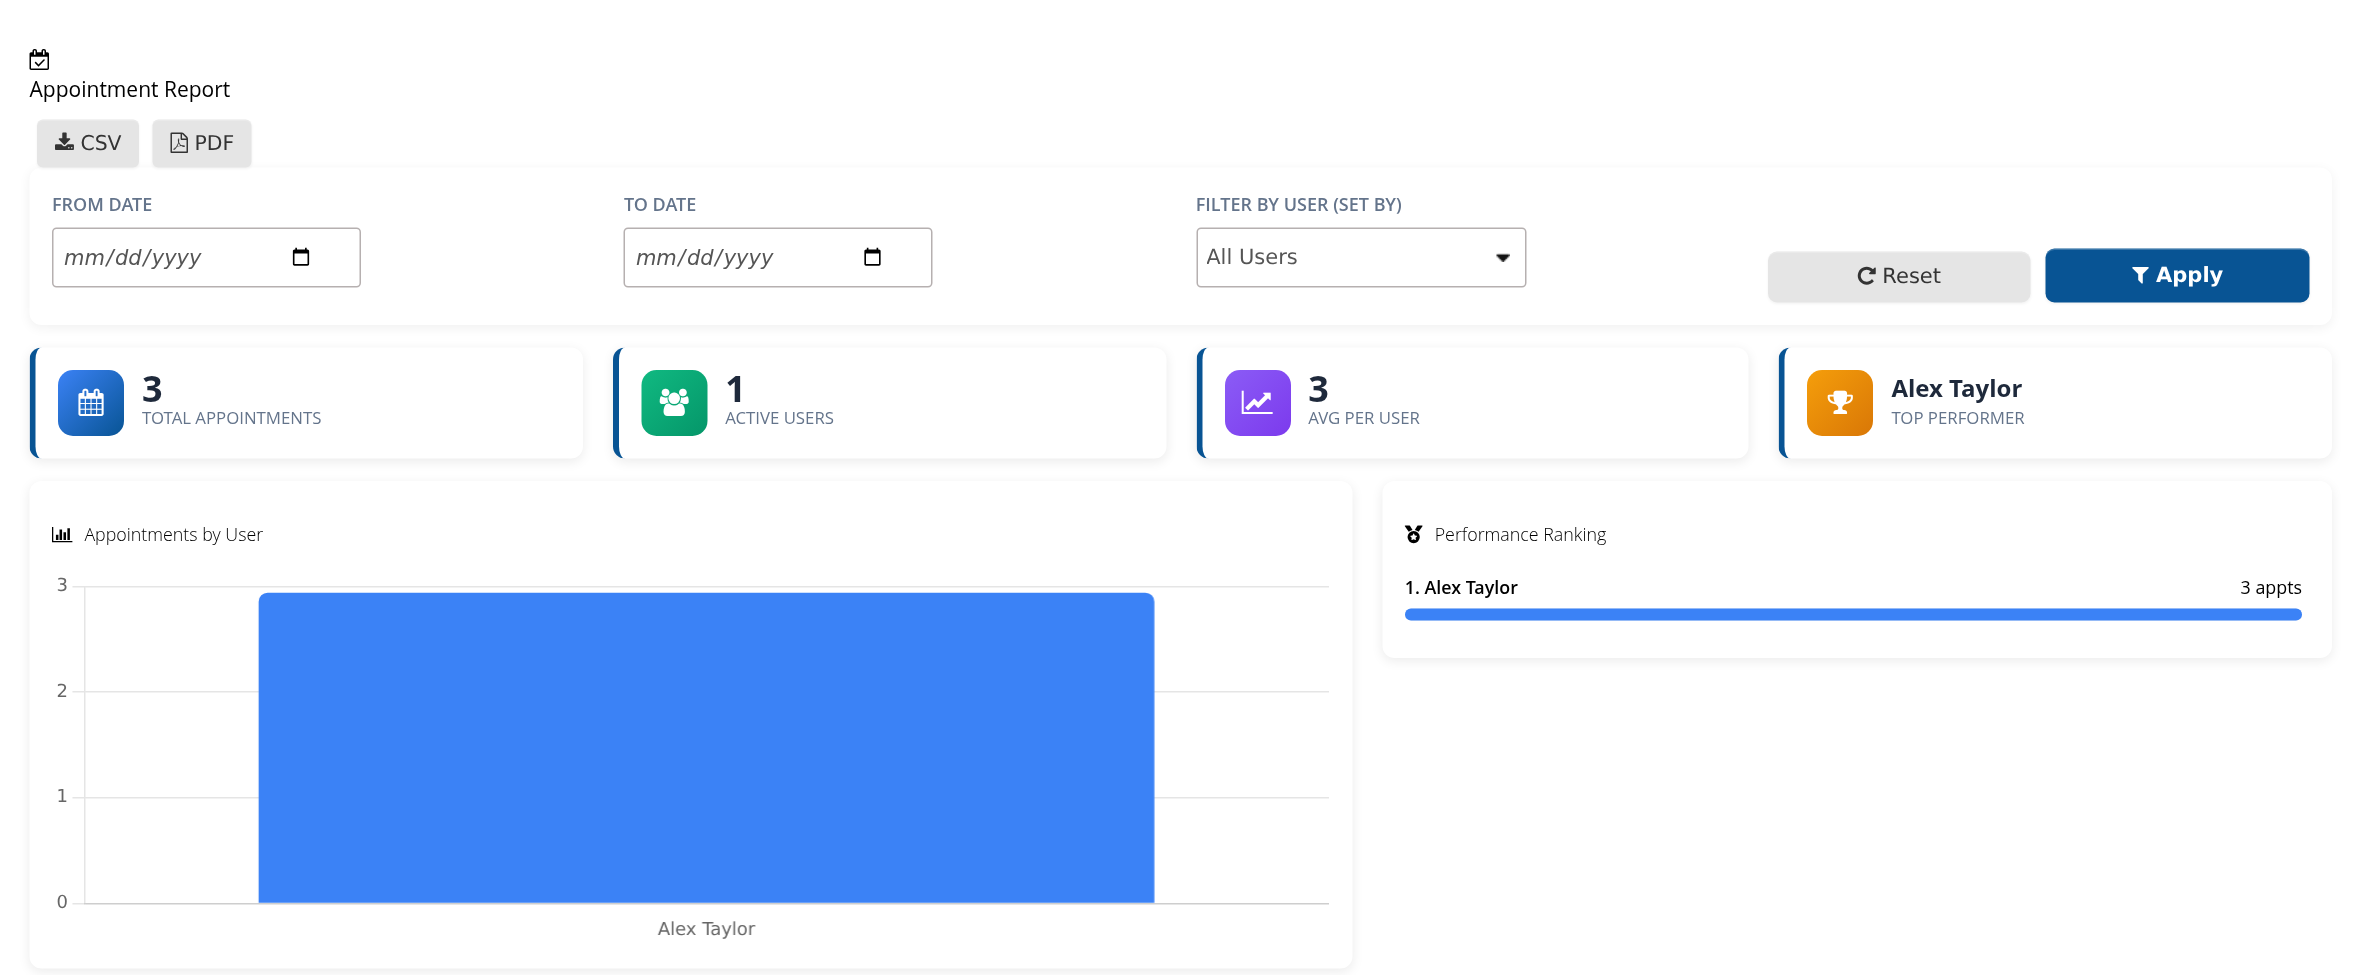Click the From Date input field
2363x975 pixels.
coord(206,257)
